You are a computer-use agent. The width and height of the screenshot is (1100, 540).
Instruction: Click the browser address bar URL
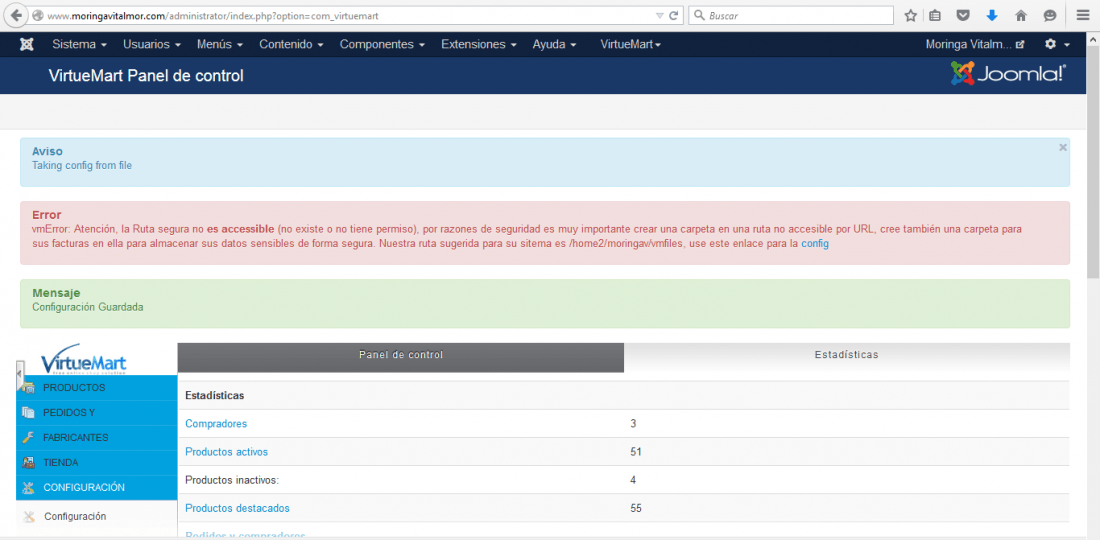pyautogui.click(x=213, y=15)
